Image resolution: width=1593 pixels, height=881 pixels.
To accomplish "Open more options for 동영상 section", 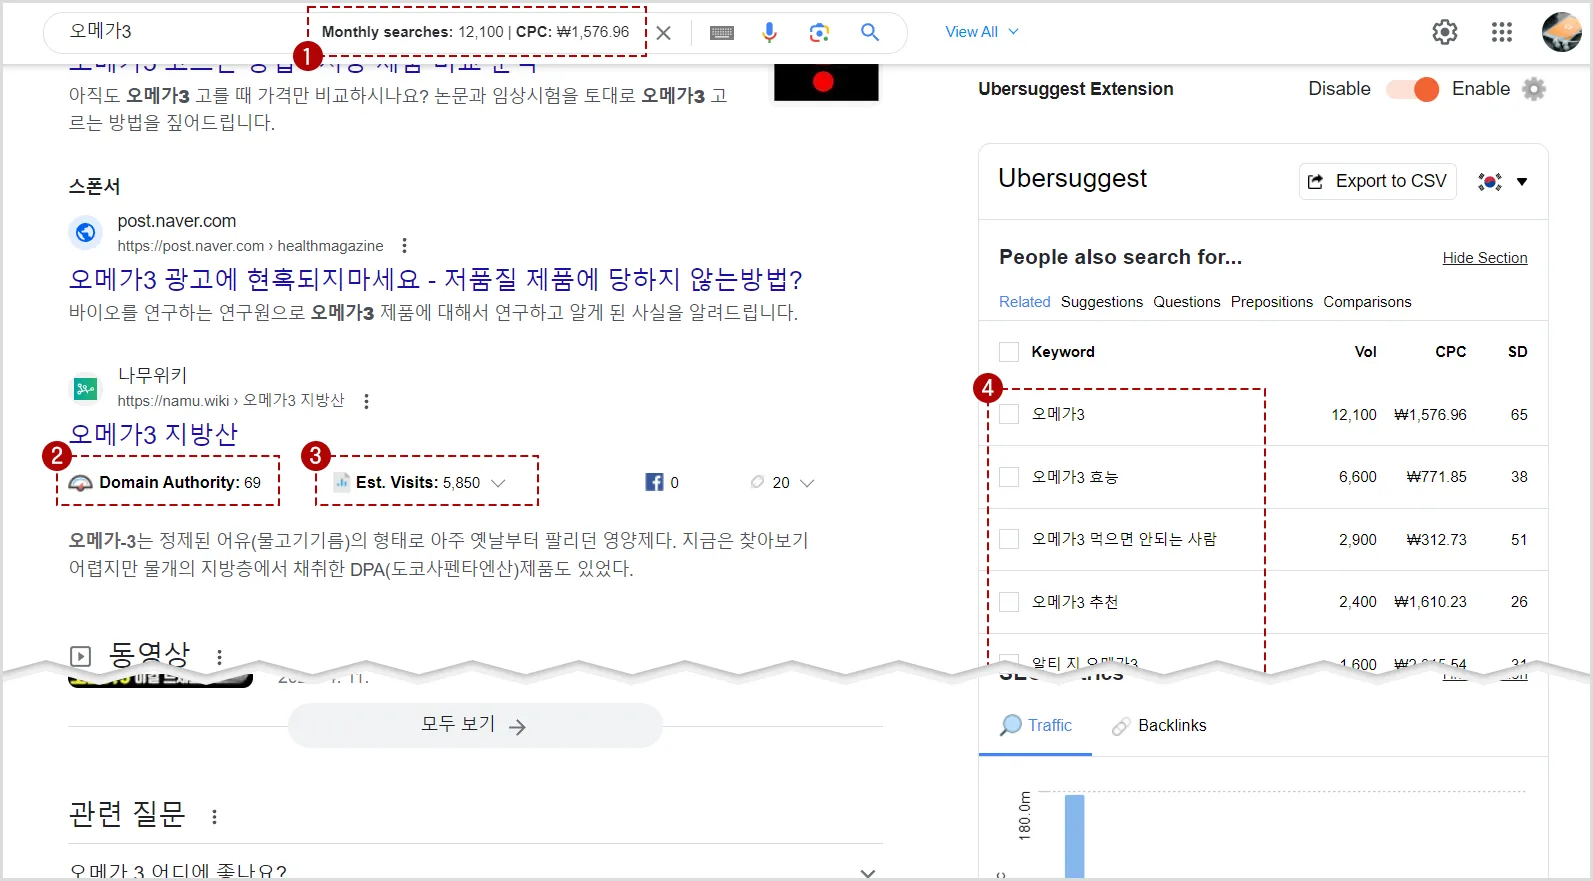I will [x=219, y=657].
